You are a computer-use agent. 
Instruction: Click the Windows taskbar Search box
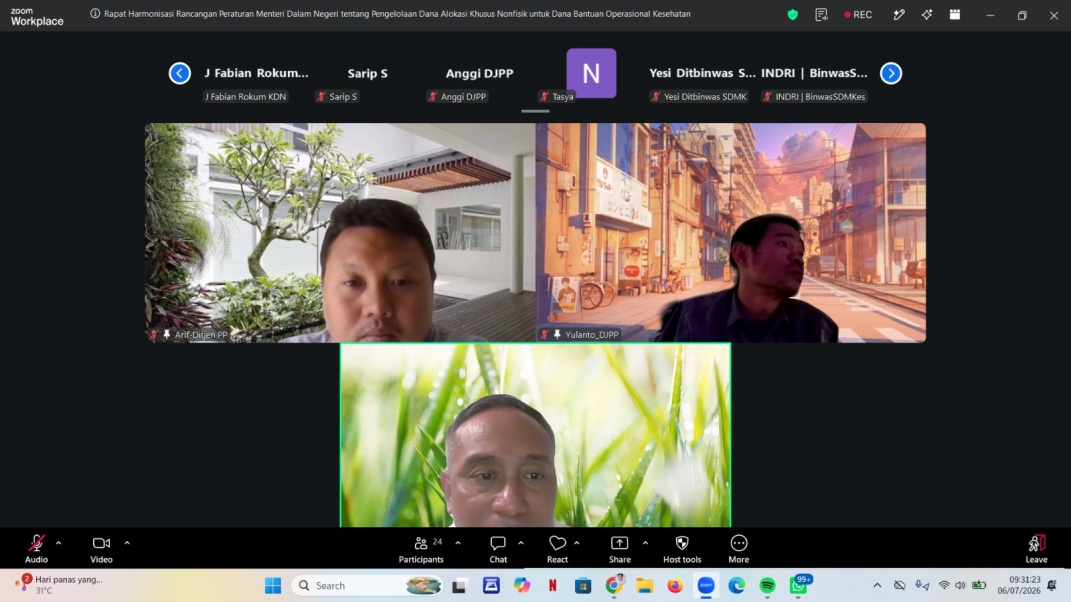click(x=367, y=586)
